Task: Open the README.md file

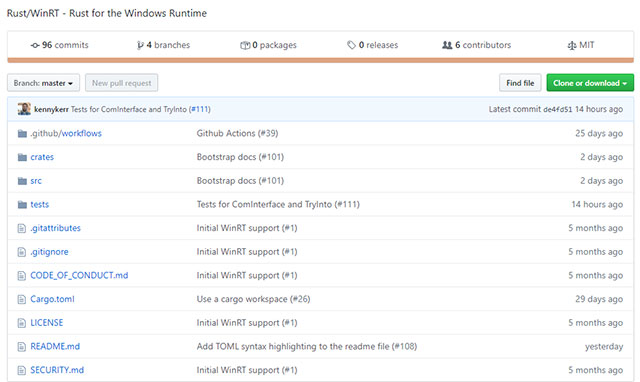Action: [x=55, y=346]
